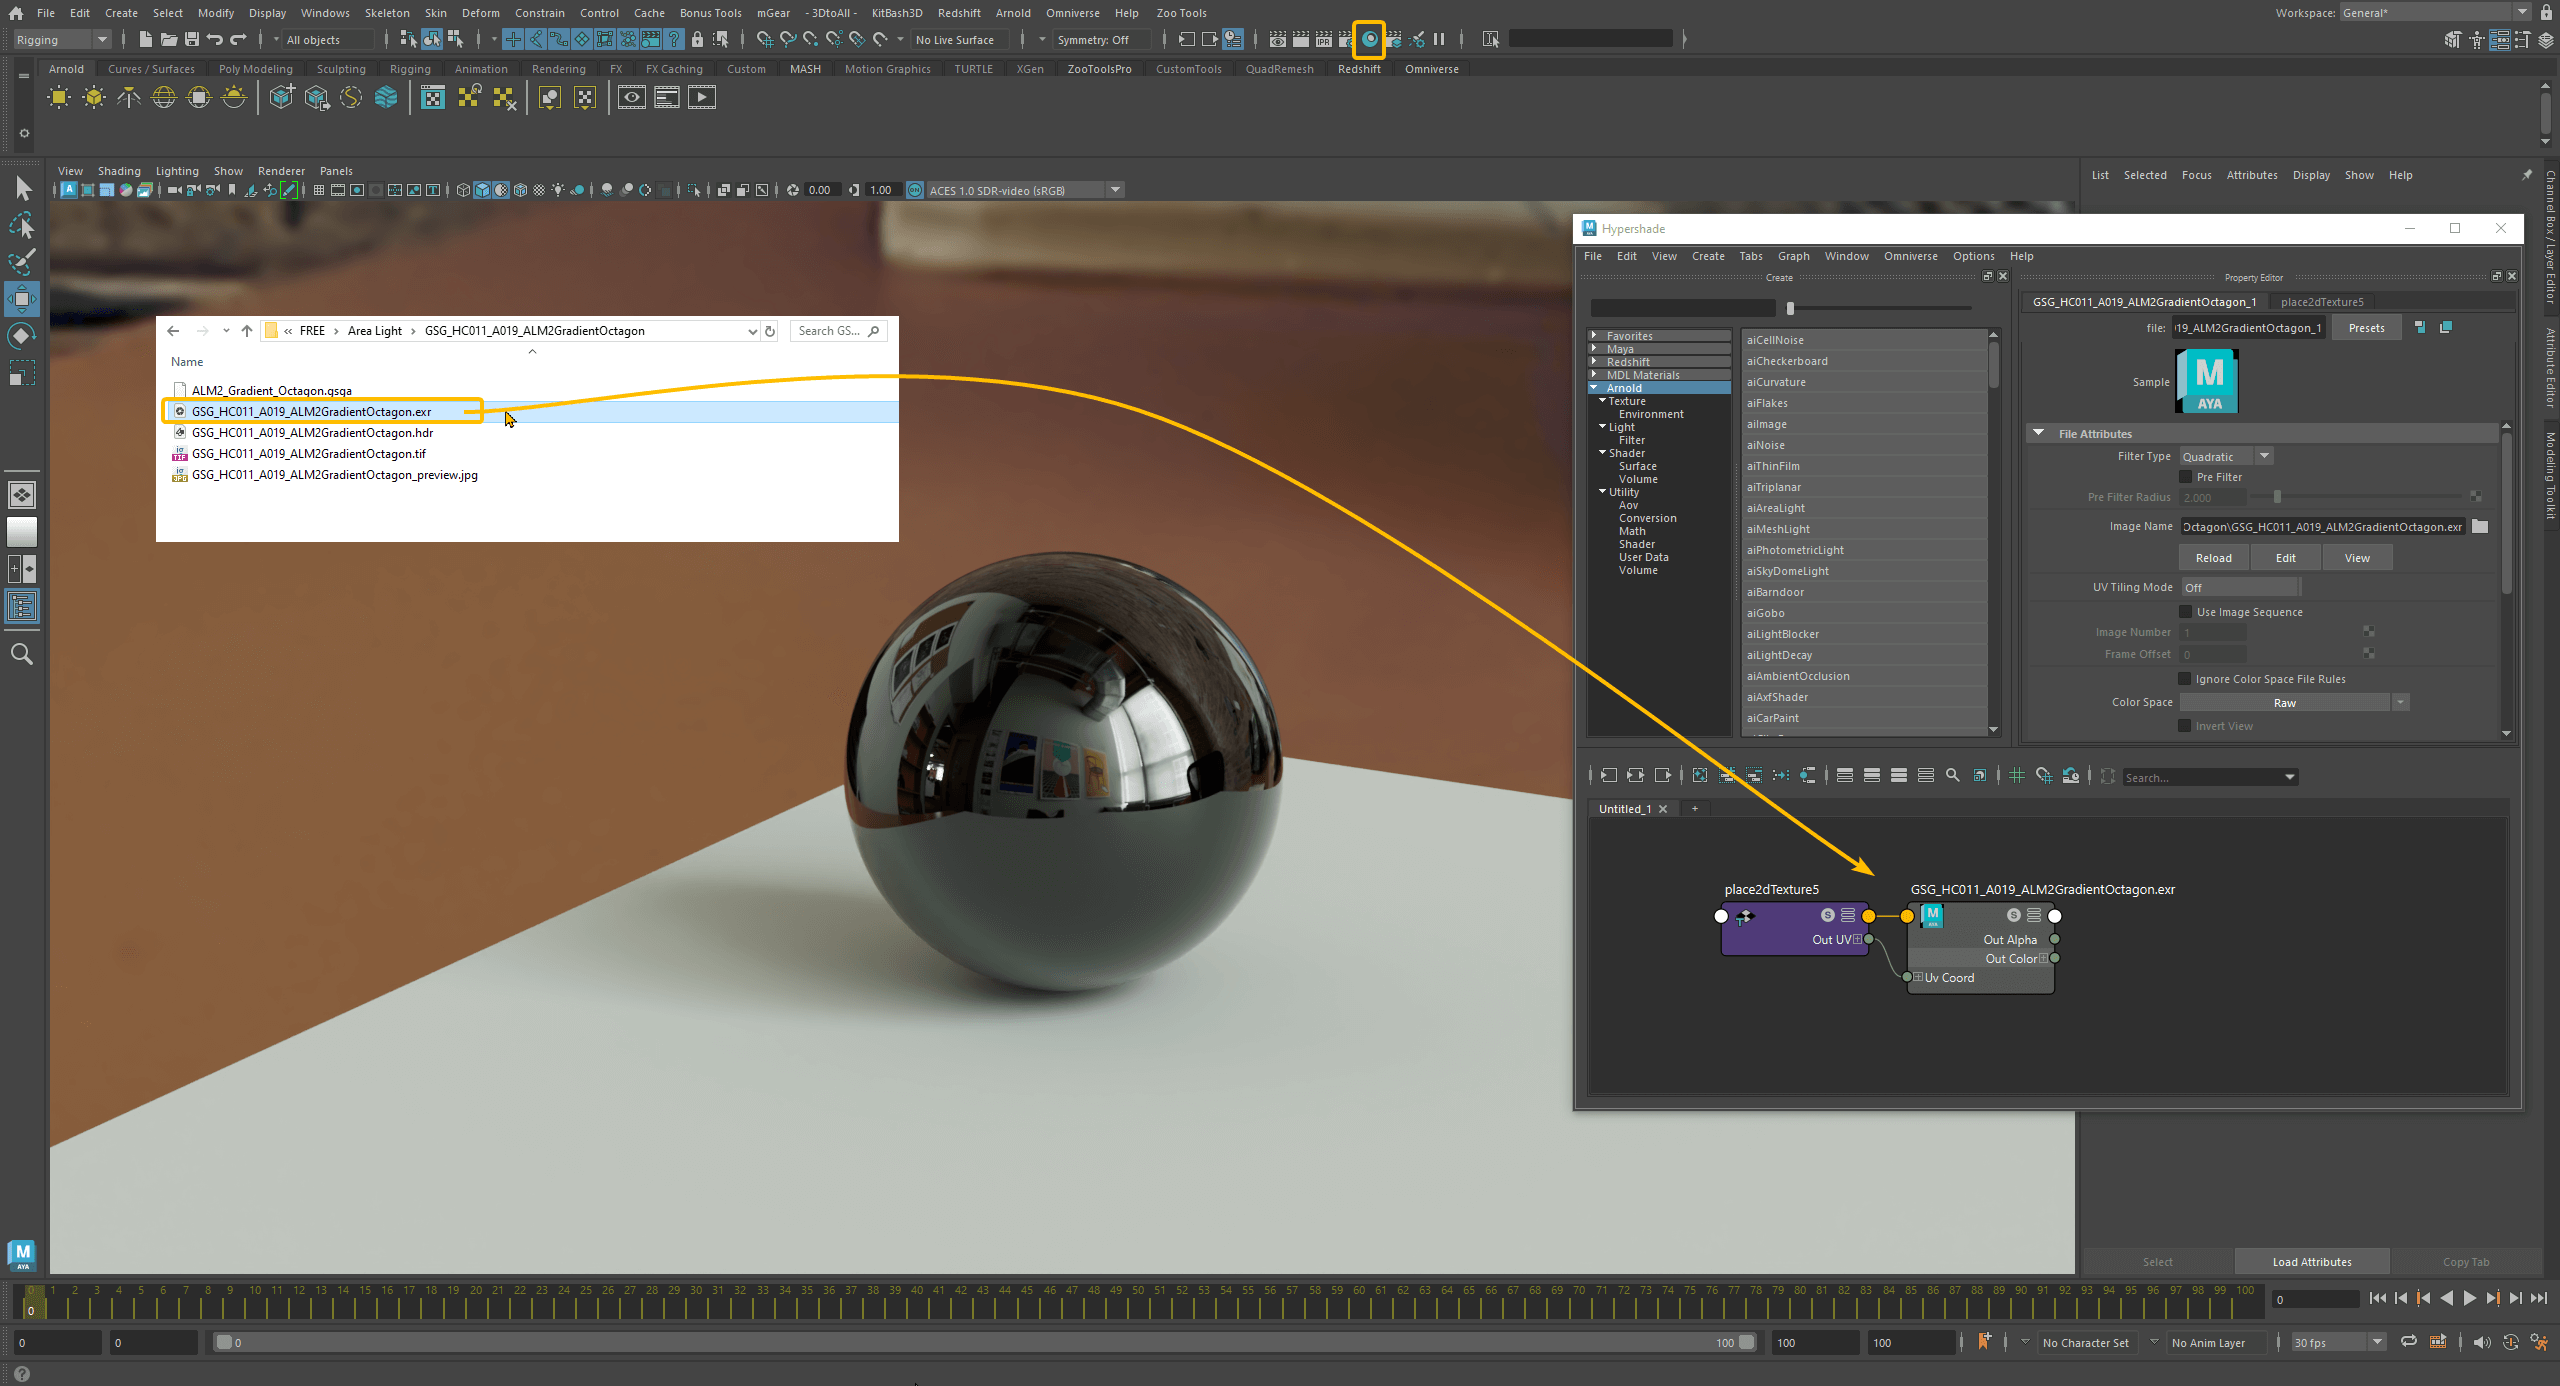The height and width of the screenshot is (1386, 2560).
Task: Select aiSkyDomeLight in the Create list
Action: (x=1864, y=571)
